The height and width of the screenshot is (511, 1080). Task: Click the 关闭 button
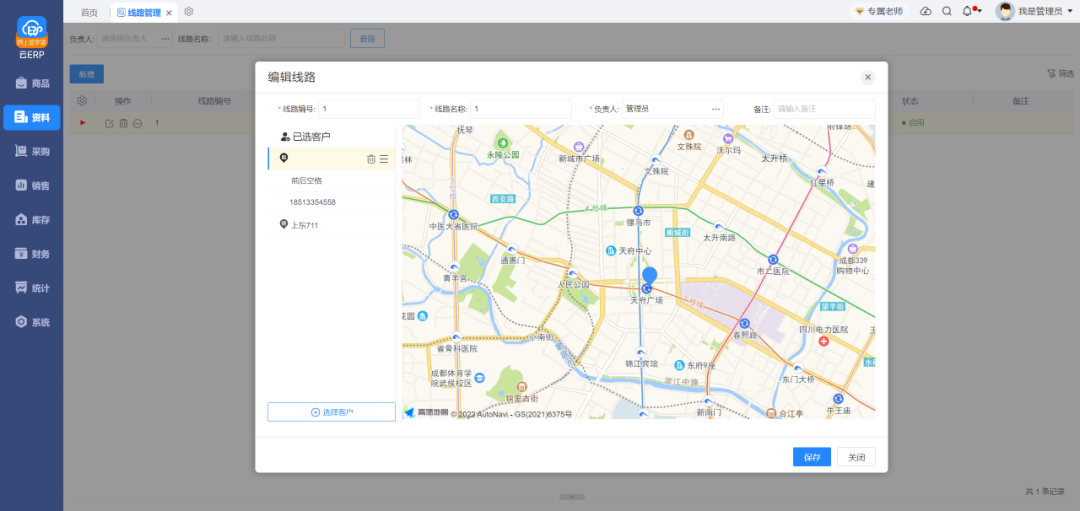pos(856,457)
